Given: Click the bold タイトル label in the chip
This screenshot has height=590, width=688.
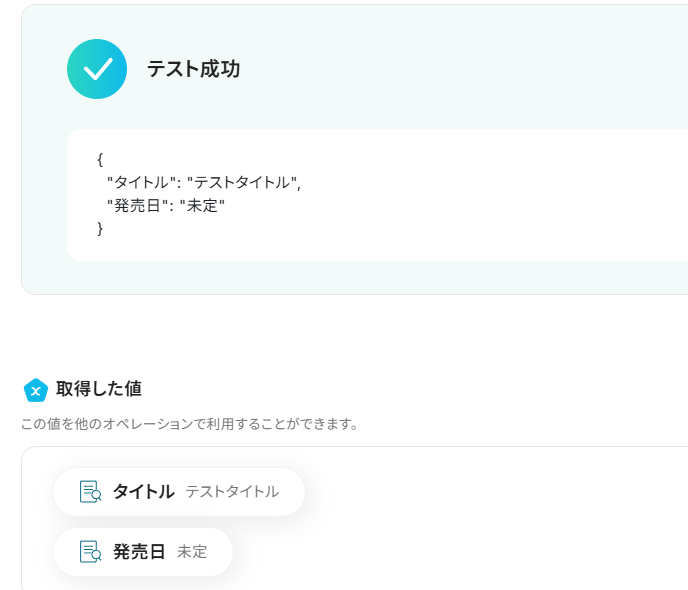Looking at the screenshot, I should [143, 492].
